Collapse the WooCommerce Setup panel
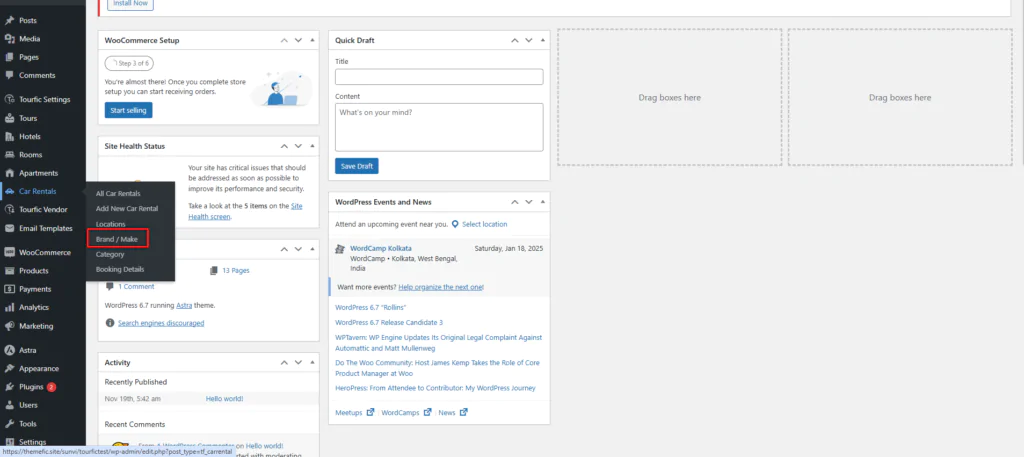The width and height of the screenshot is (1024, 457). pyautogui.click(x=312, y=40)
